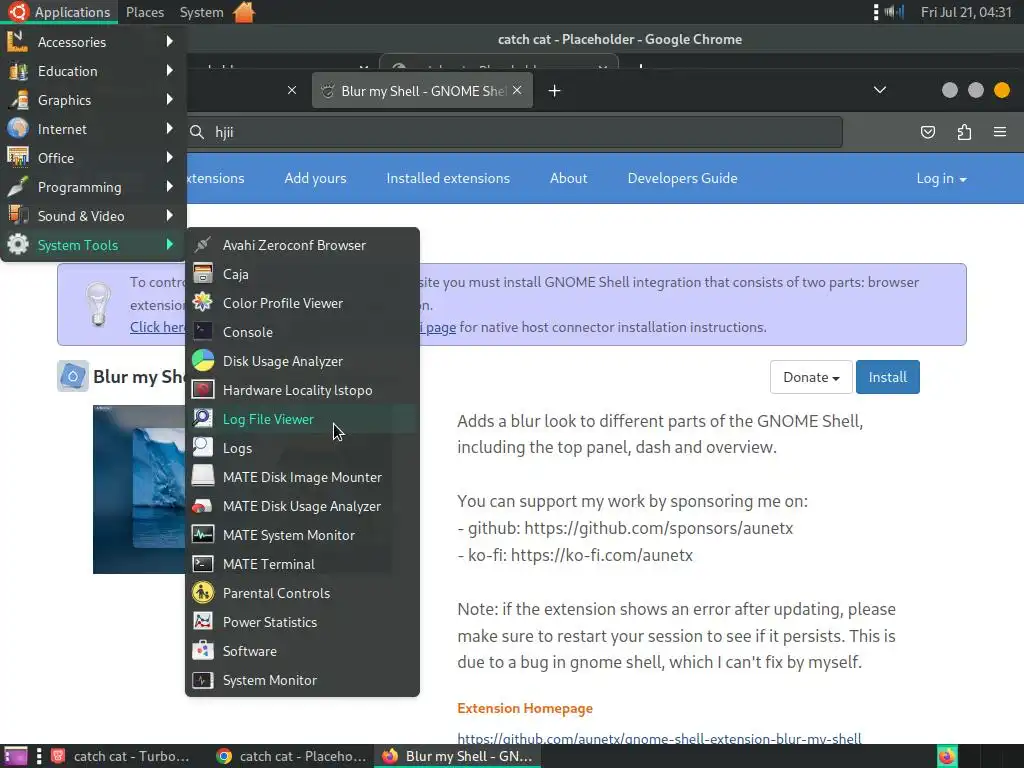The image size is (1024, 768).
Task: Open a new Firefox tab
Action: tap(554, 91)
